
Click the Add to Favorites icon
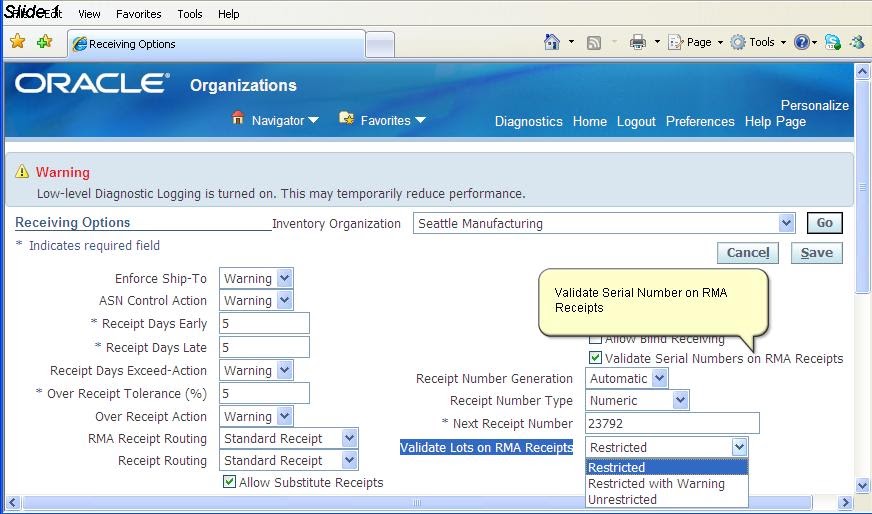(44, 42)
